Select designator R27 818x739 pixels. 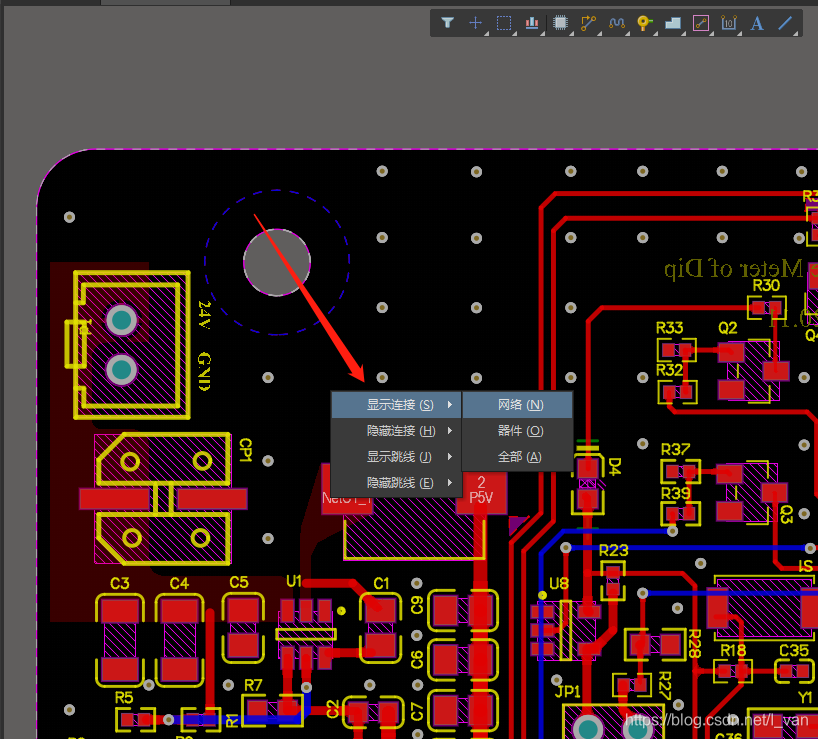pyautogui.click(x=665, y=685)
